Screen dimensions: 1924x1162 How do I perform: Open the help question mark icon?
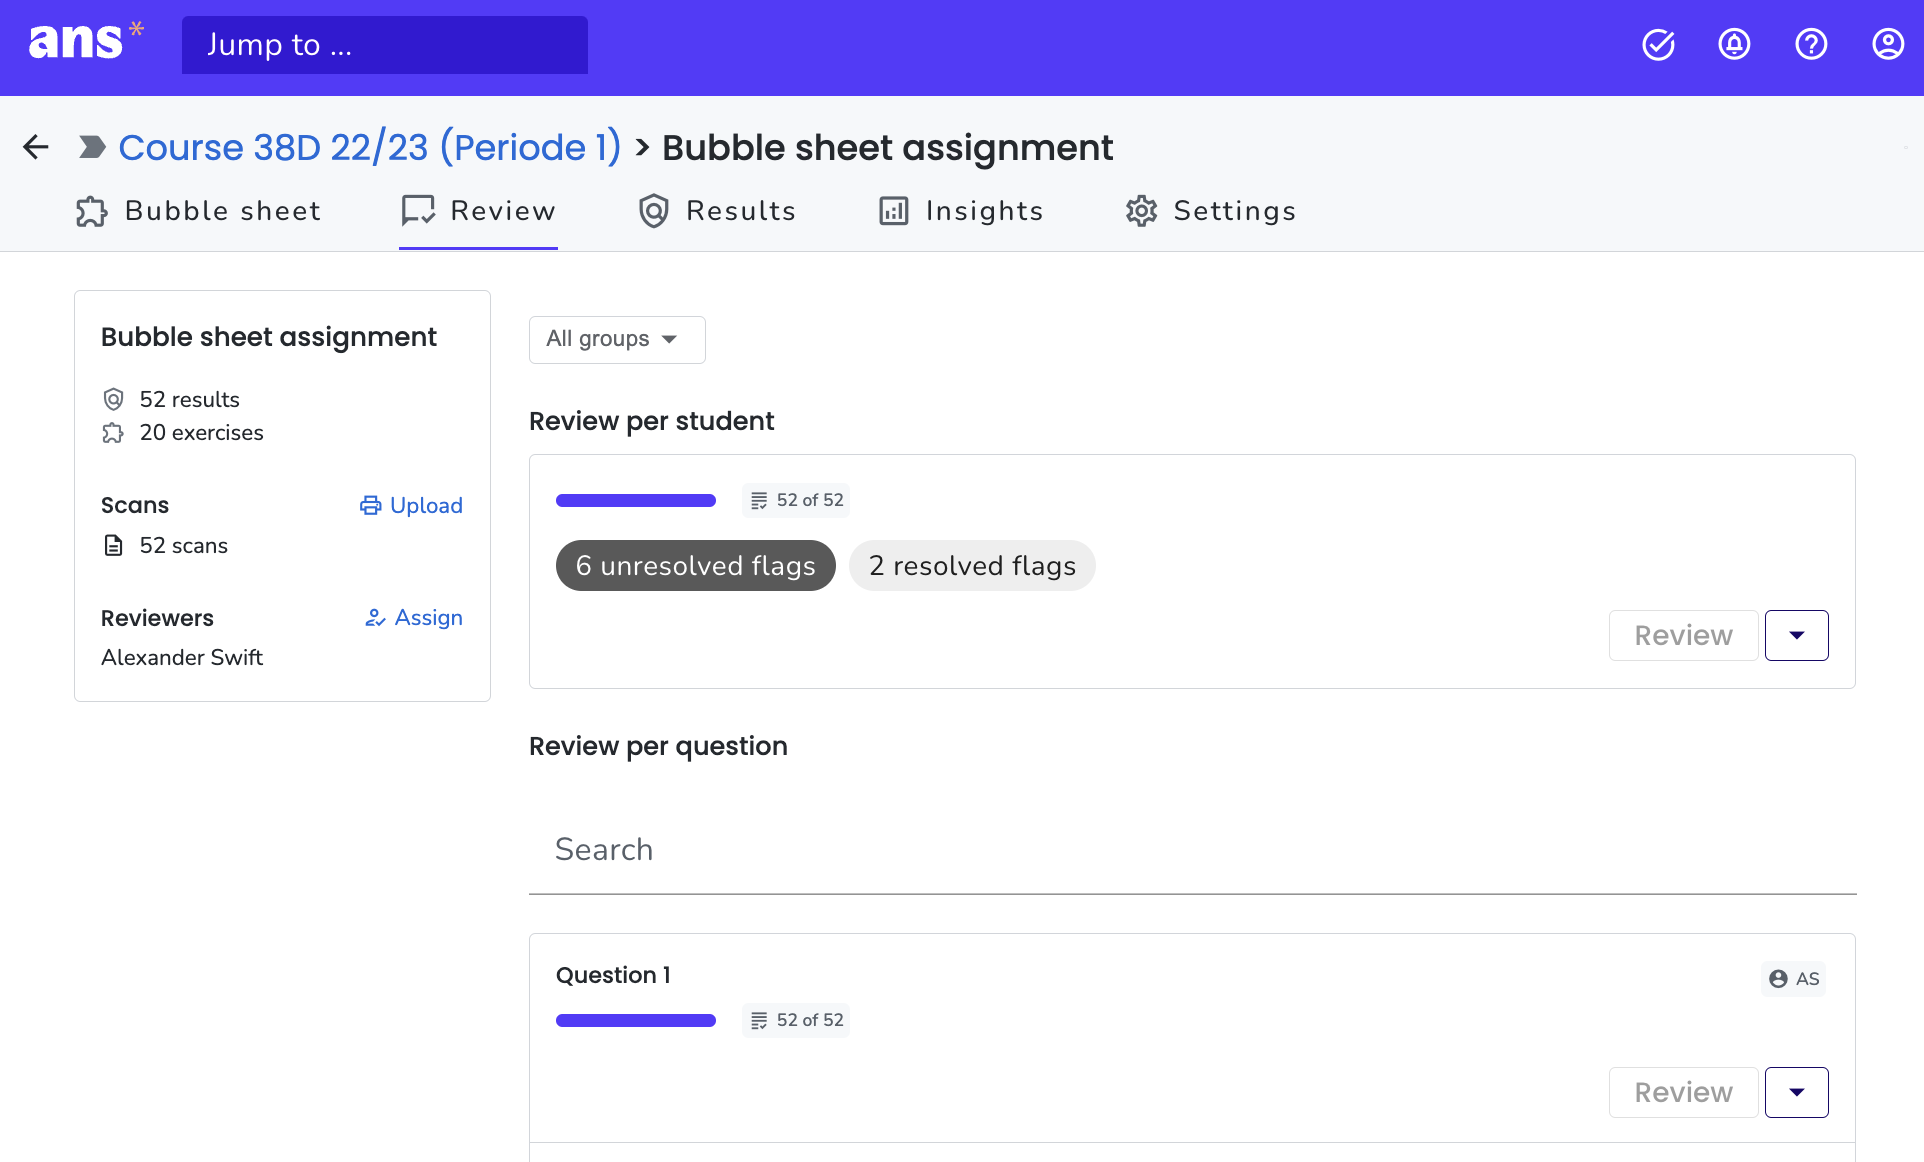(1811, 44)
